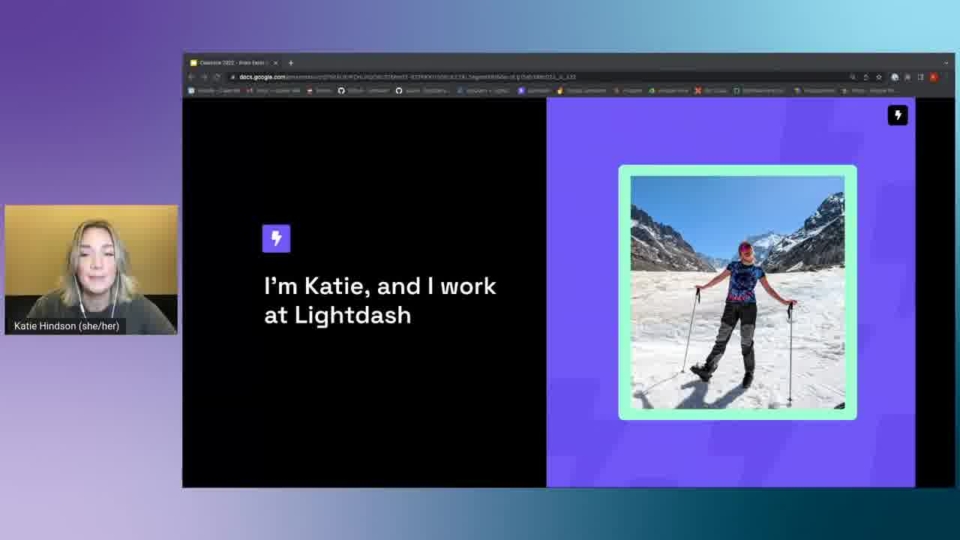Open the blue calendar icon bookmark

(x=214, y=91)
